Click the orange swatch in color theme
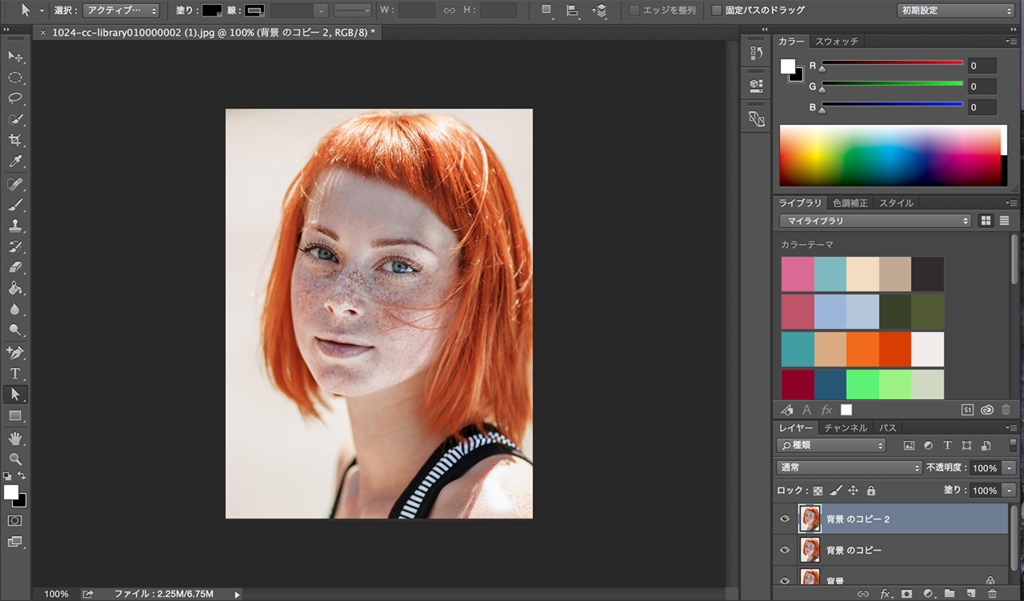The width and height of the screenshot is (1024, 601). [x=862, y=349]
